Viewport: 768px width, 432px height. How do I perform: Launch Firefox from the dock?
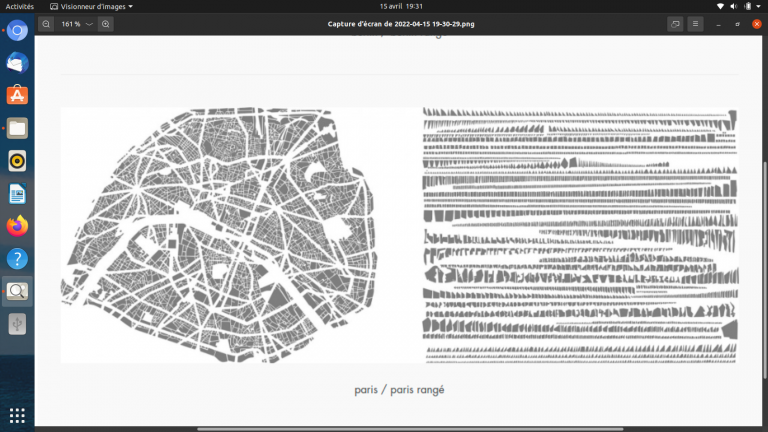(x=17, y=226)
